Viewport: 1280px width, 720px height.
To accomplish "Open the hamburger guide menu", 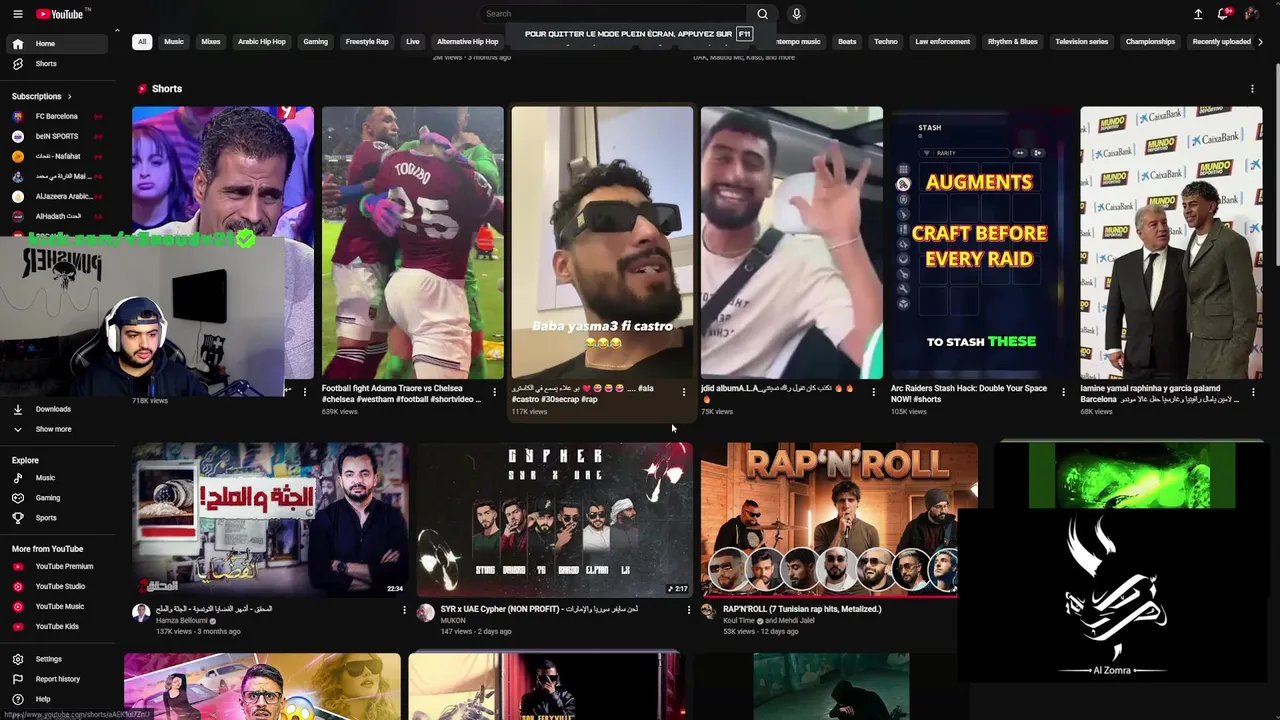I will click(17, 14).
